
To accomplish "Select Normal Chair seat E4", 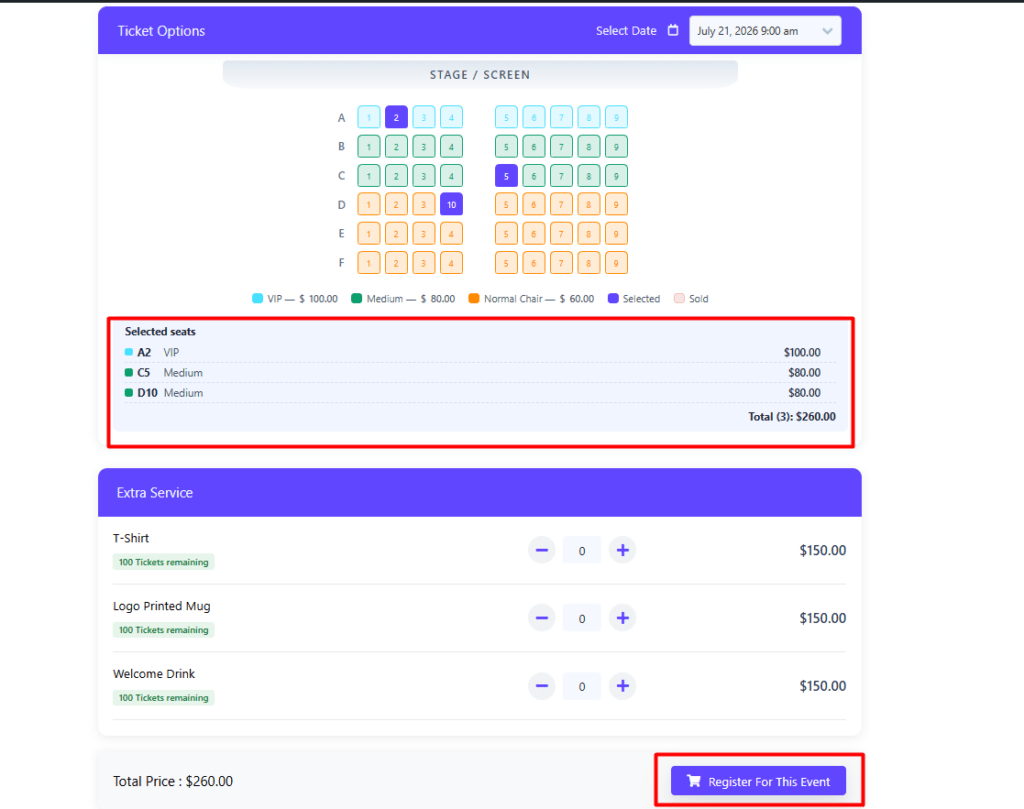I will tap(451, 234).
